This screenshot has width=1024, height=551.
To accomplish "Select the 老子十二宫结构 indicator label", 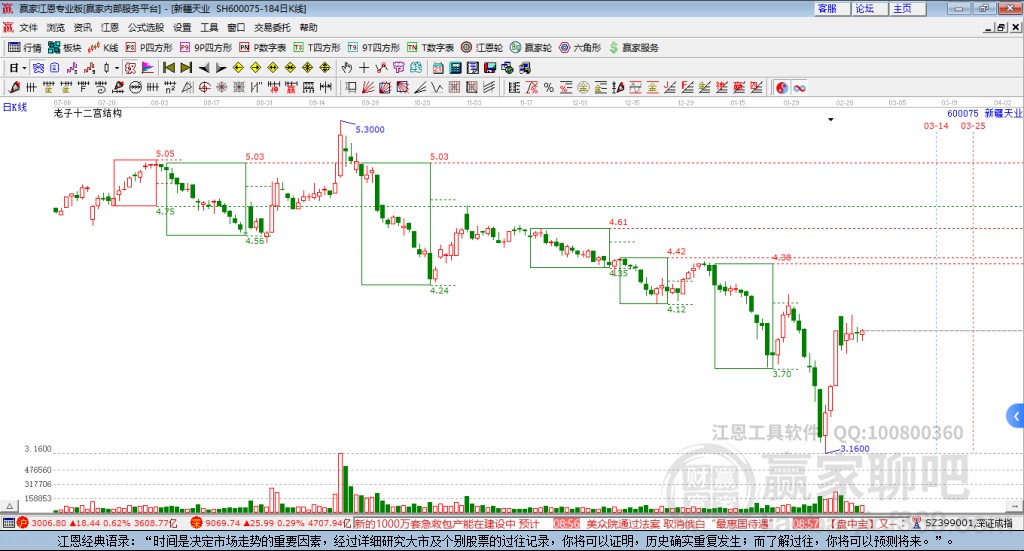I will pos(88,113).
